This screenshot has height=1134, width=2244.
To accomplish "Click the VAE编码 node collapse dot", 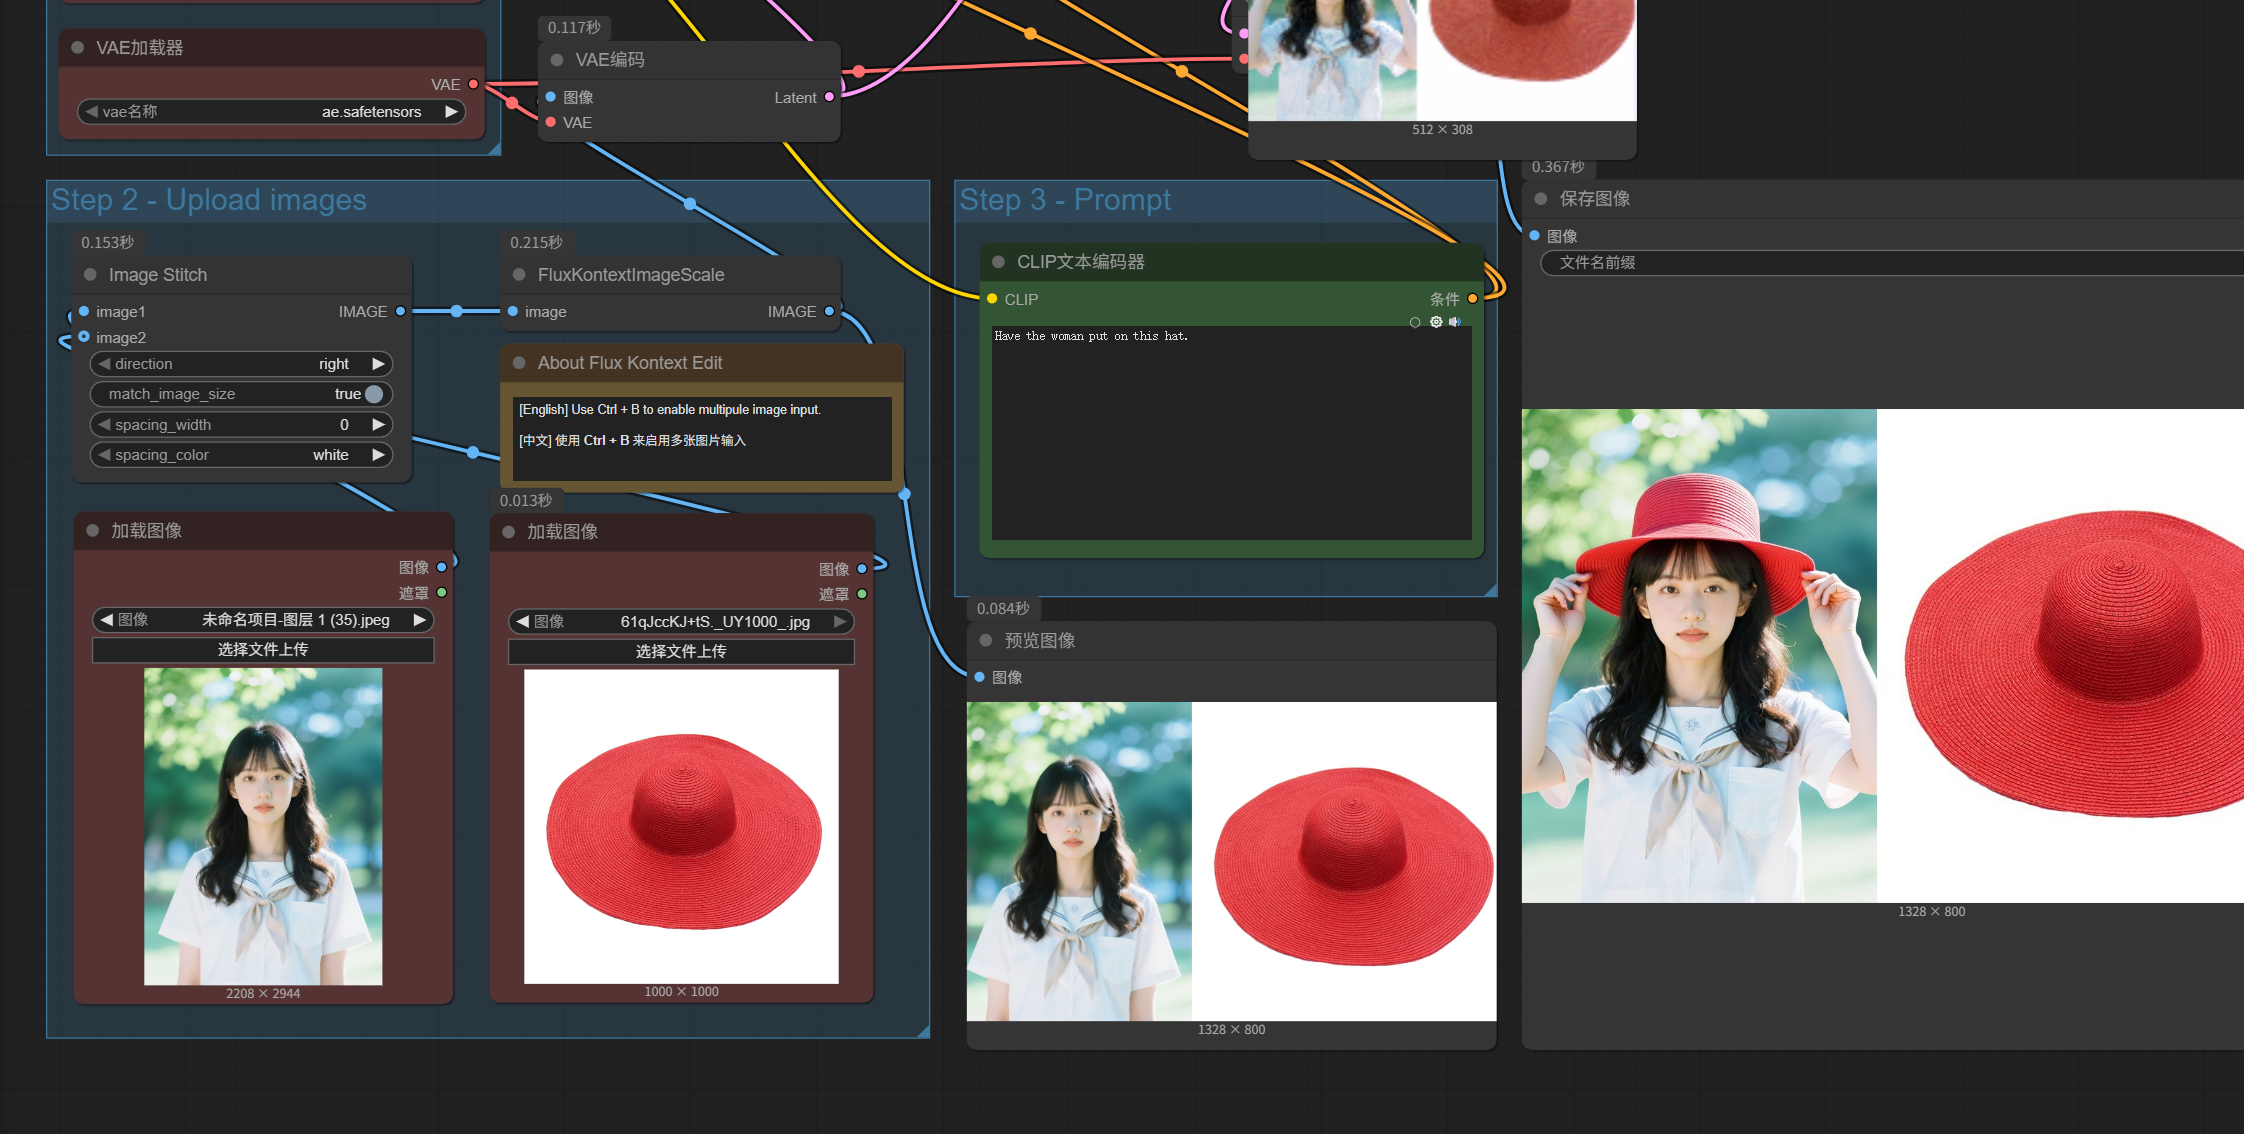I will pyautogui.click(x=557, y=60).
